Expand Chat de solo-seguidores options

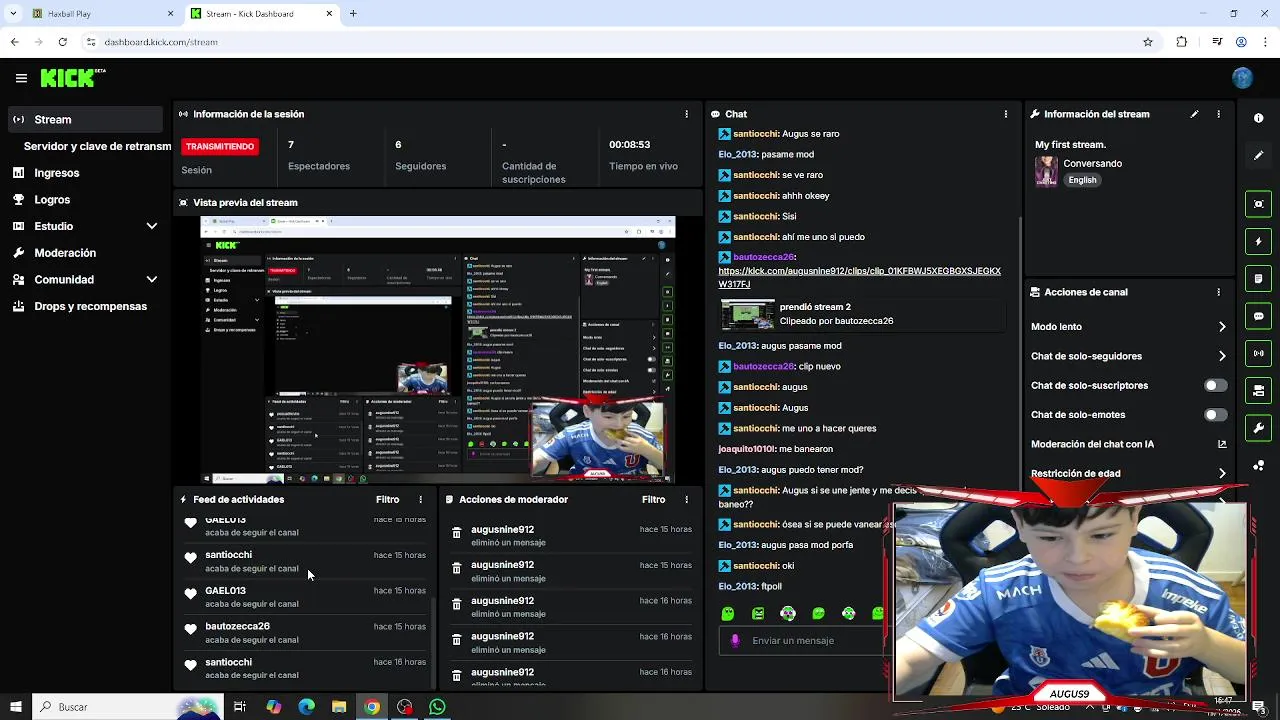(x=1222, y=356)
